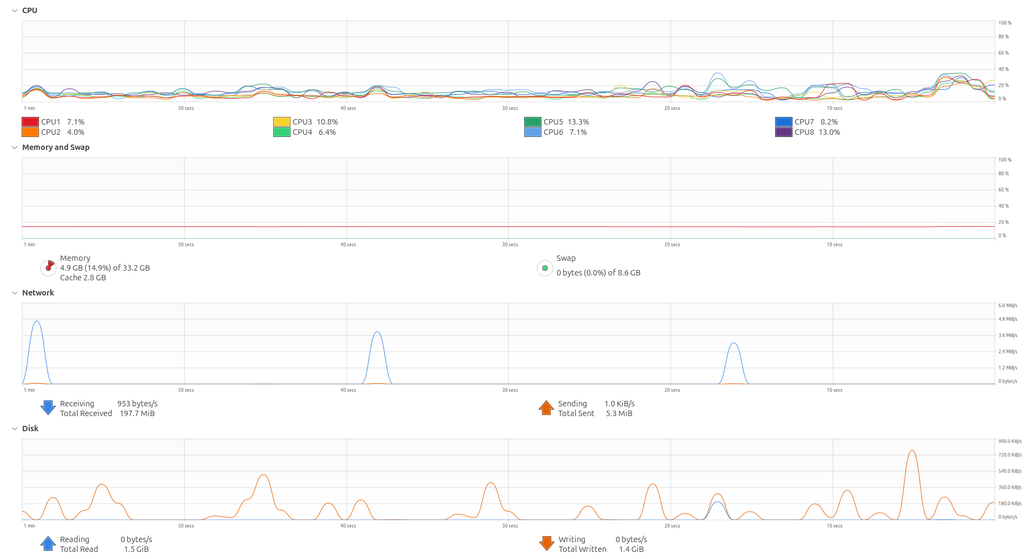
Task: Open the CPU4 green color swatch
Action: pyautogui.click(x=281, y=132)
